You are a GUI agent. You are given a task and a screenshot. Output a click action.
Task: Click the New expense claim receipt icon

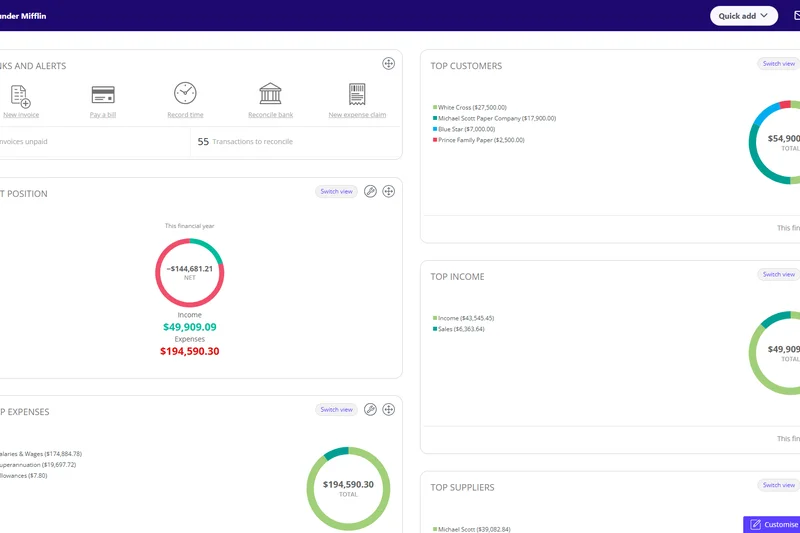[357, 94]
